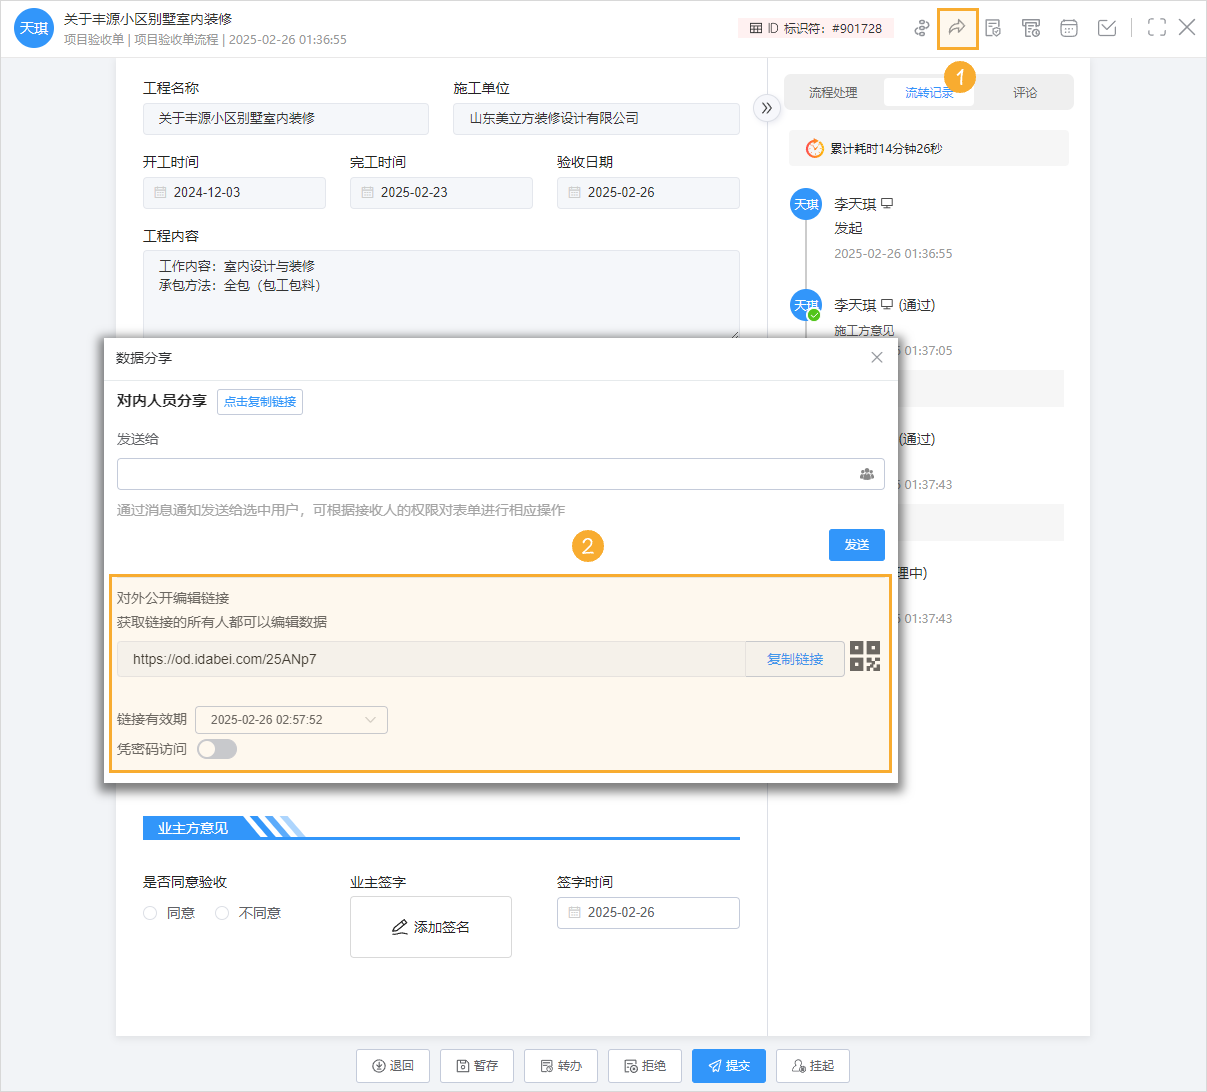Enable the 凭密码访问 password switch

tap(216, 748)
